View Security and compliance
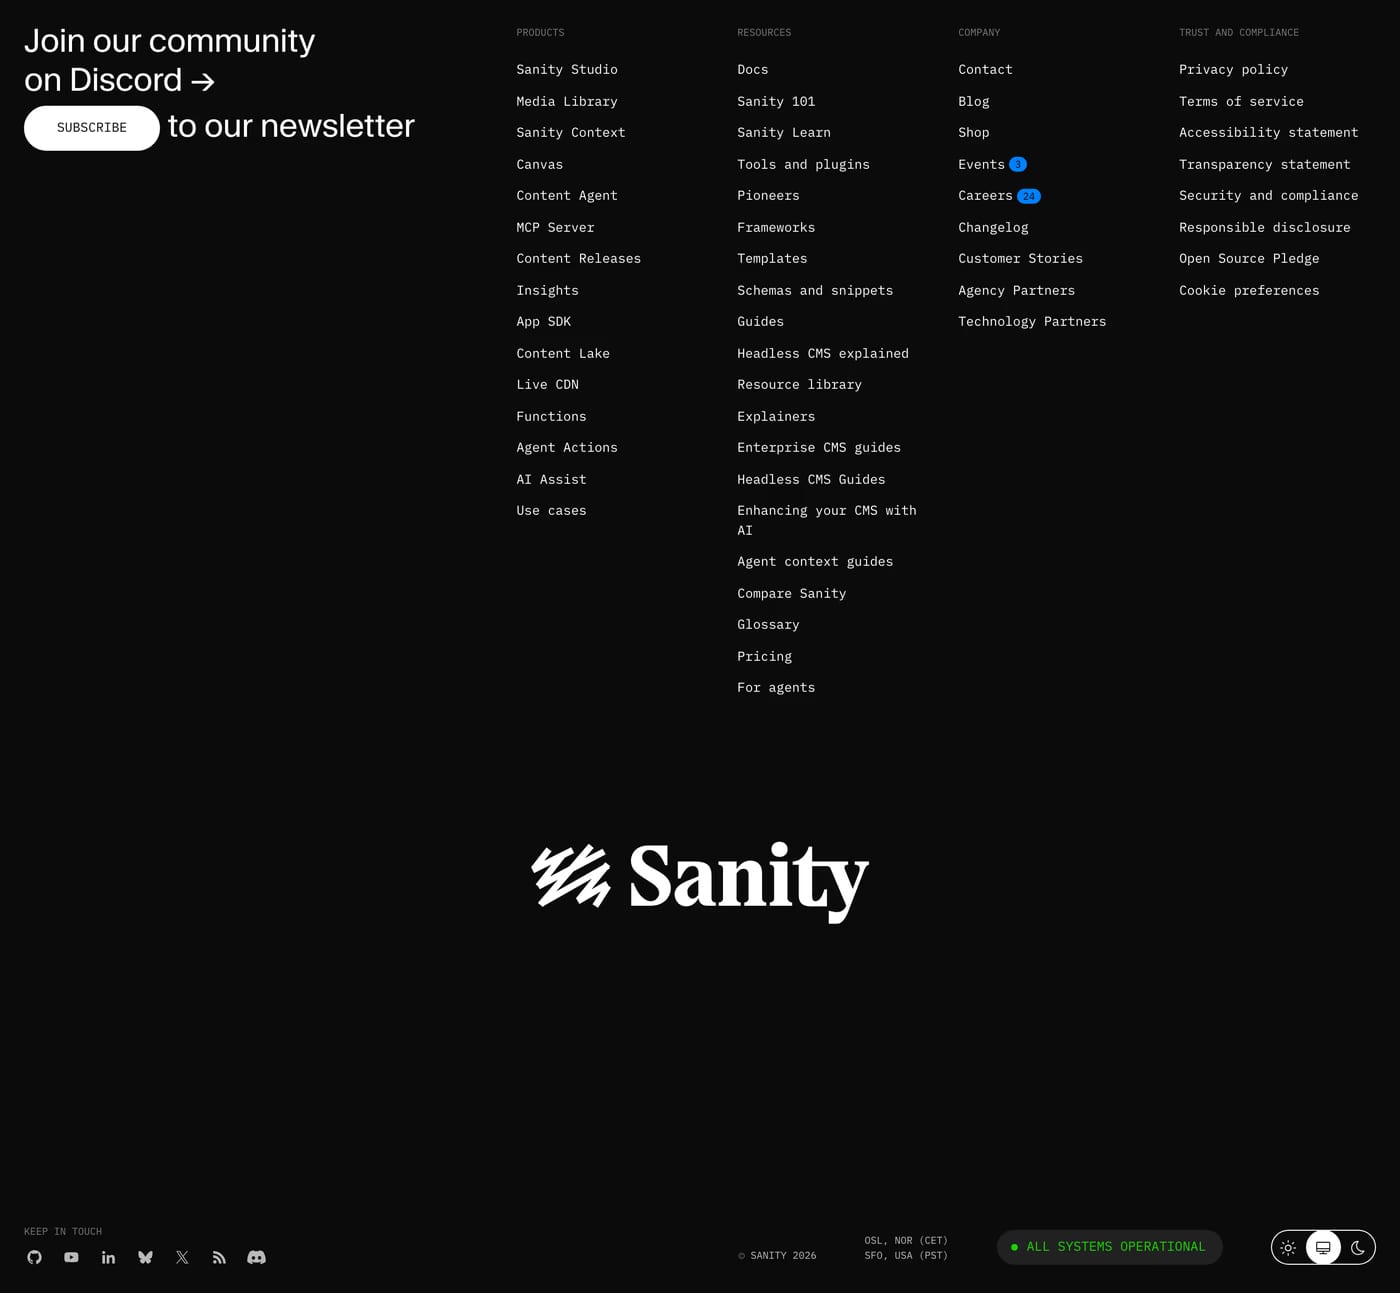Screen dimensions: 1400x1293 (x=1269, y=195)
